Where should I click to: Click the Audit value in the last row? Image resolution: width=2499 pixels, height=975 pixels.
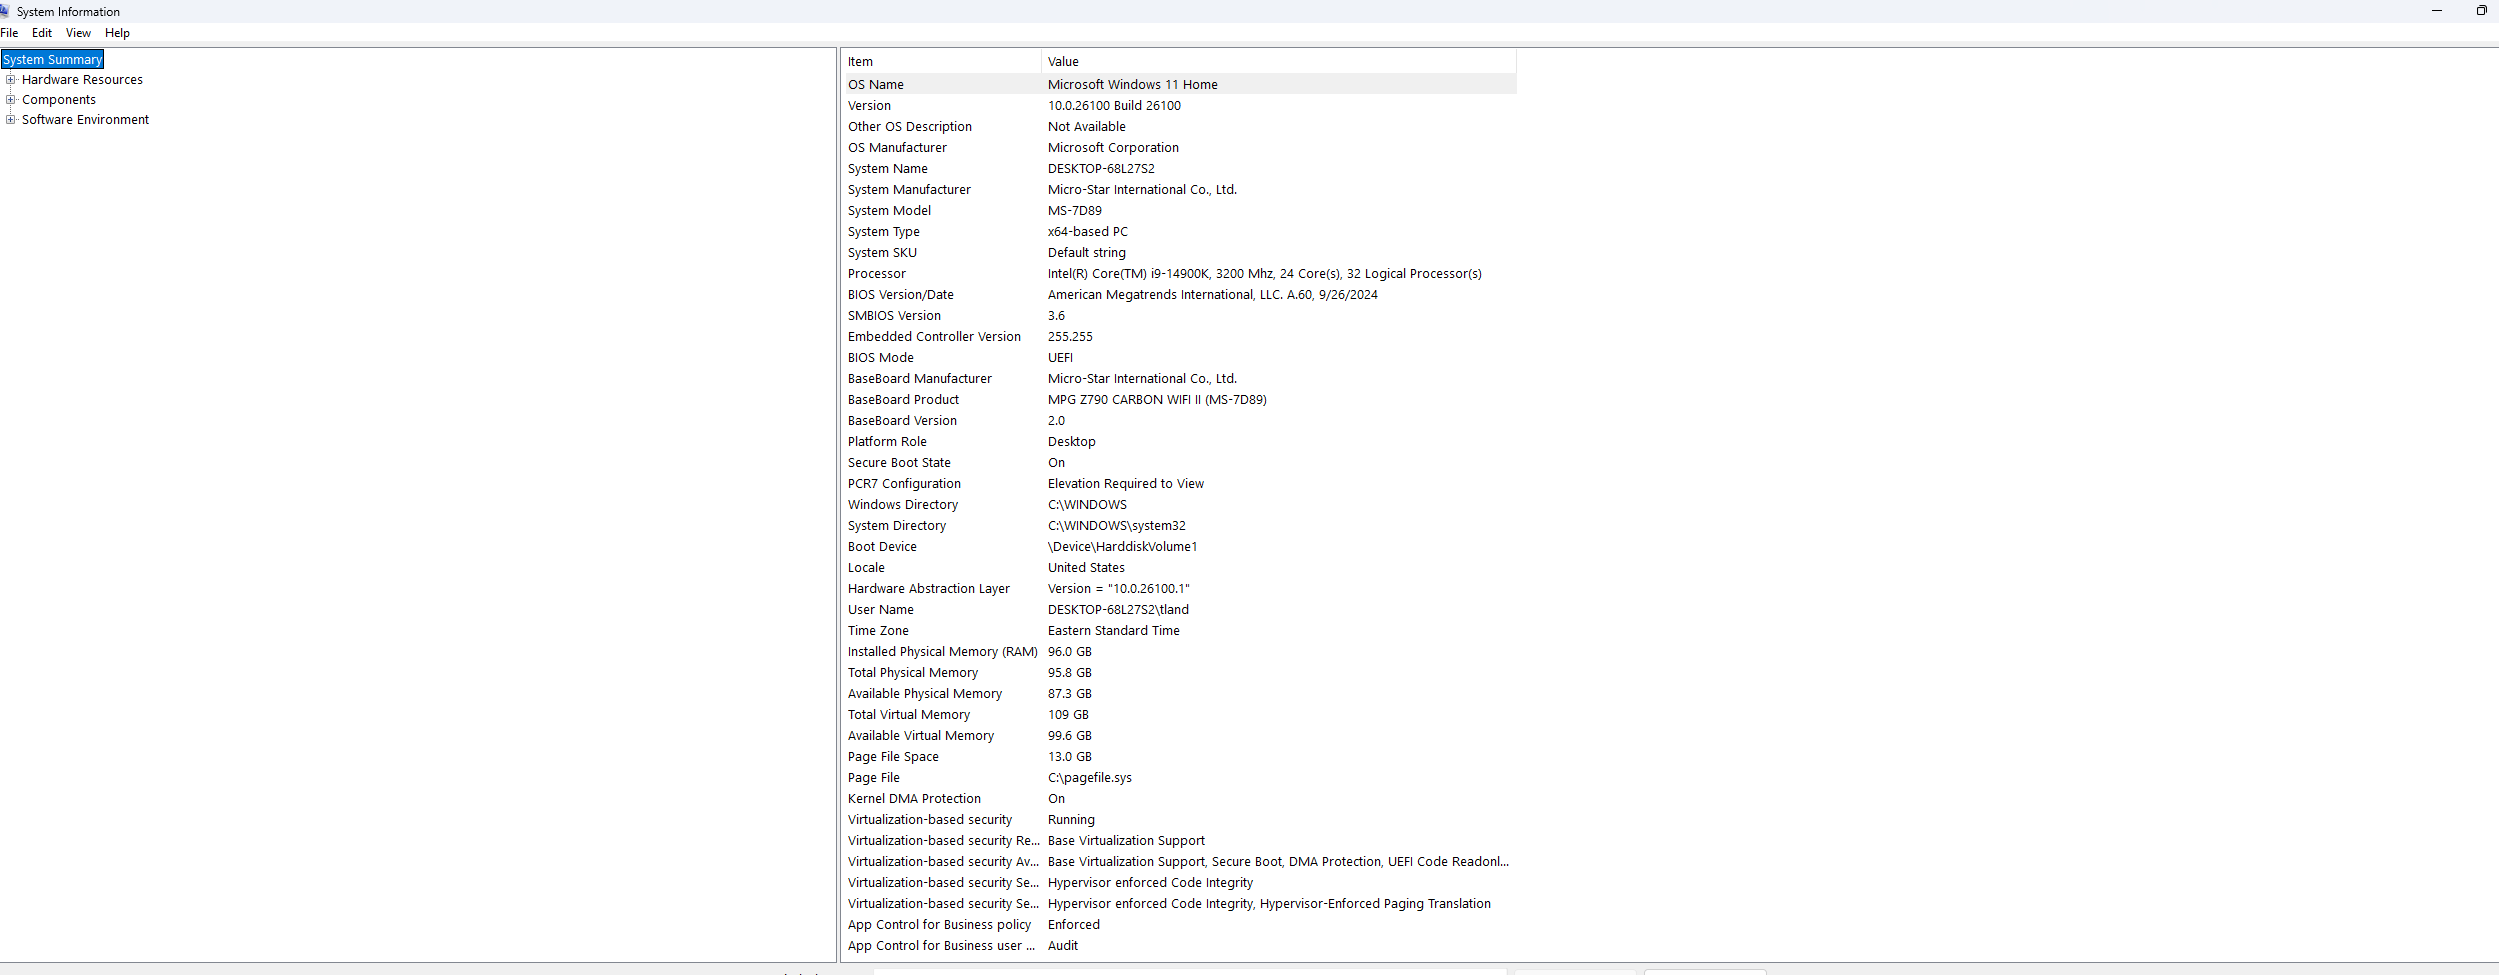click(1063, 946)
